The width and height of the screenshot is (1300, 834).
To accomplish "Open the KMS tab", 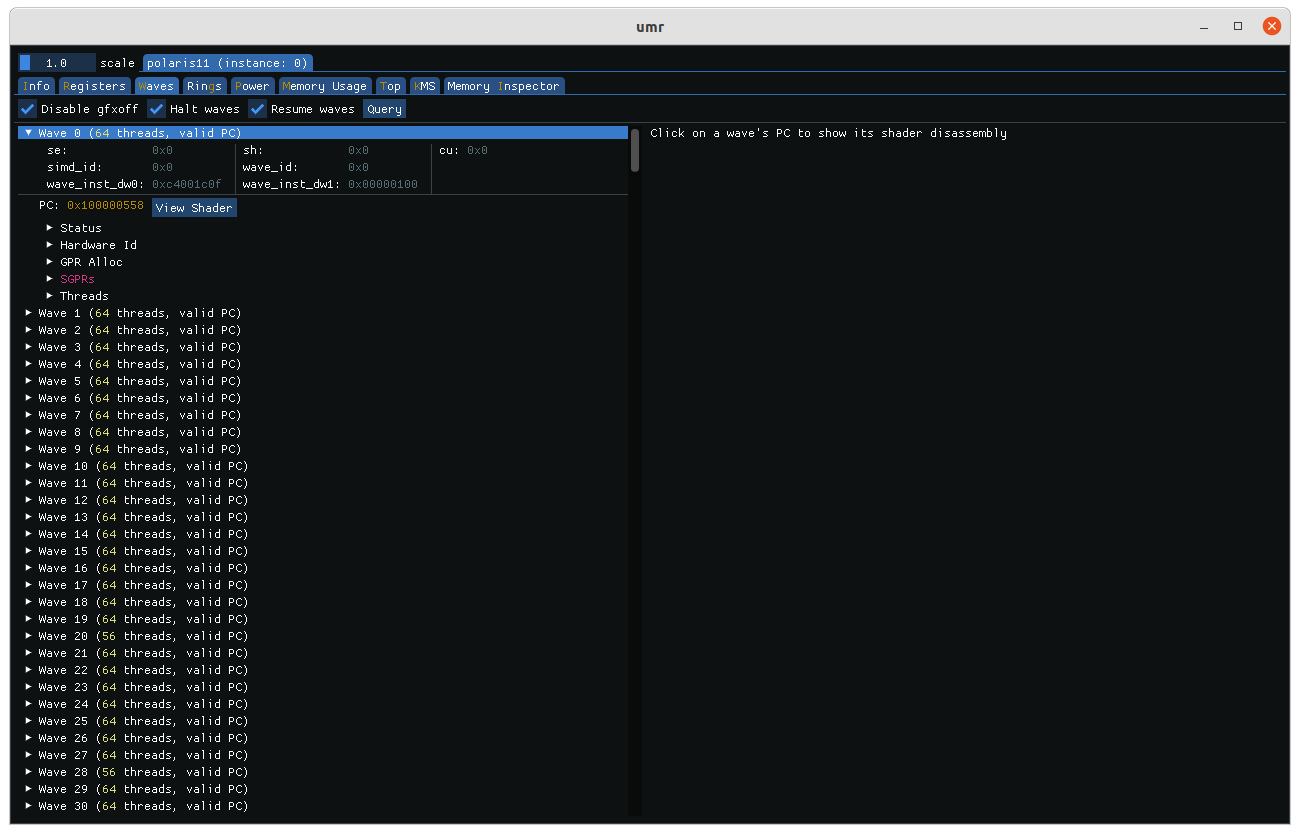I will tap(425, 86).
